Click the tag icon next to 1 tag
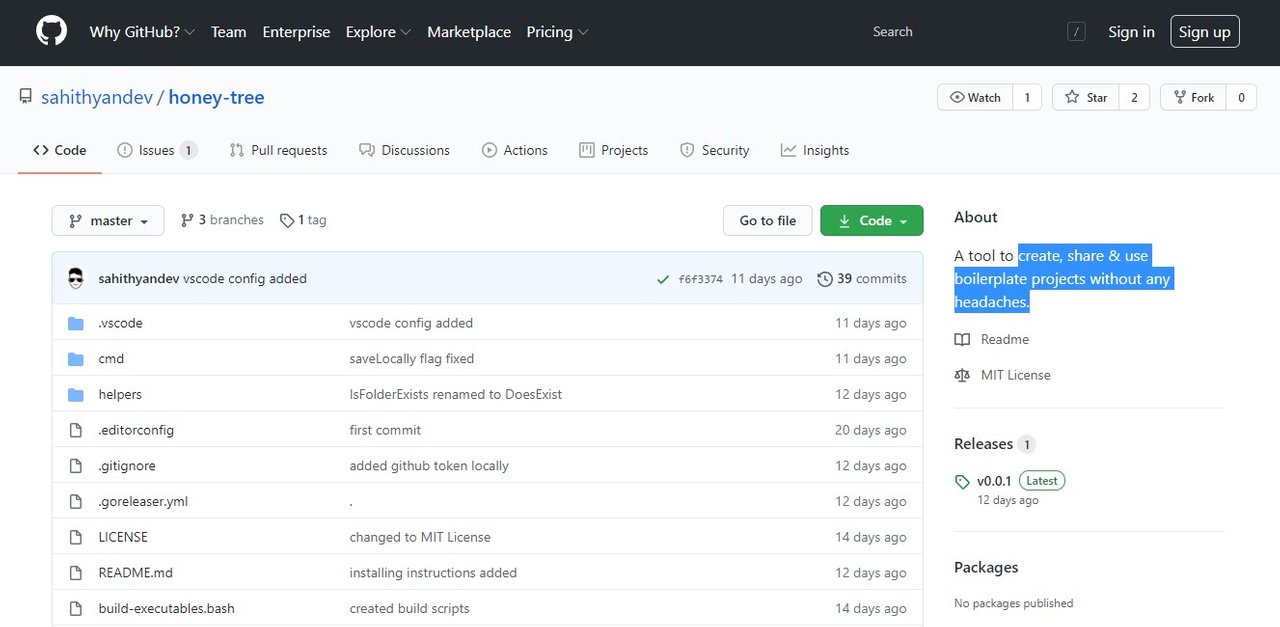This screenshot has width=1280, height=627. [x=287, y=220]
